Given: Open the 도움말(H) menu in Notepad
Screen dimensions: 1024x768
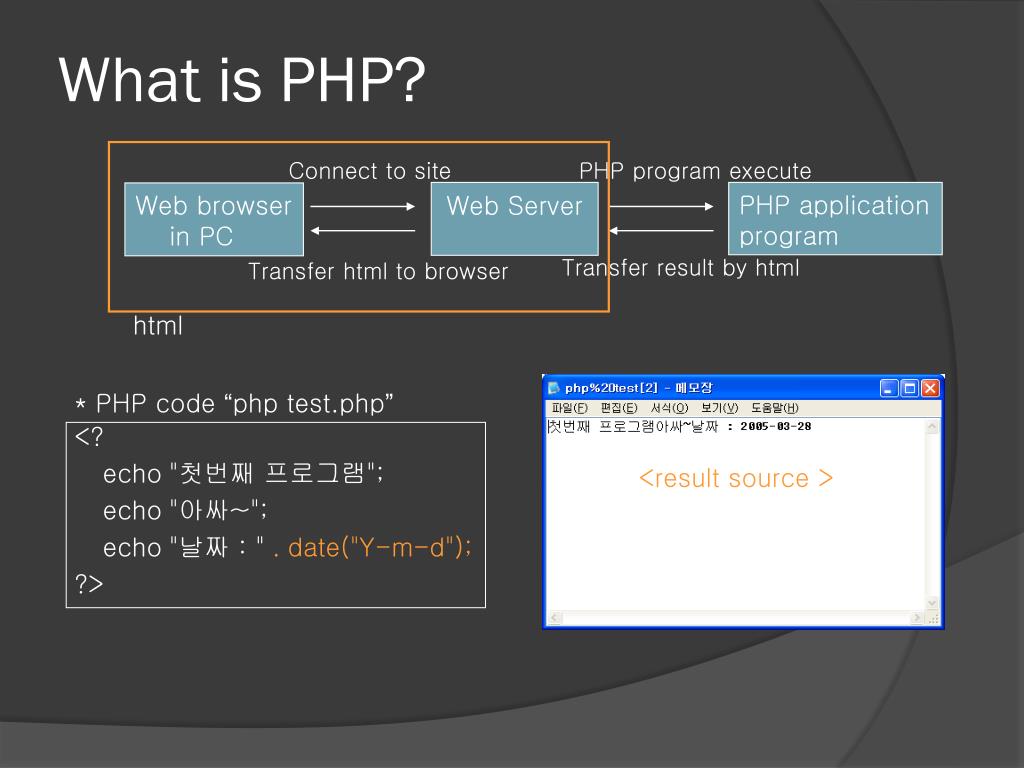Looking at the screenshot, I should (x=775, y=408).
